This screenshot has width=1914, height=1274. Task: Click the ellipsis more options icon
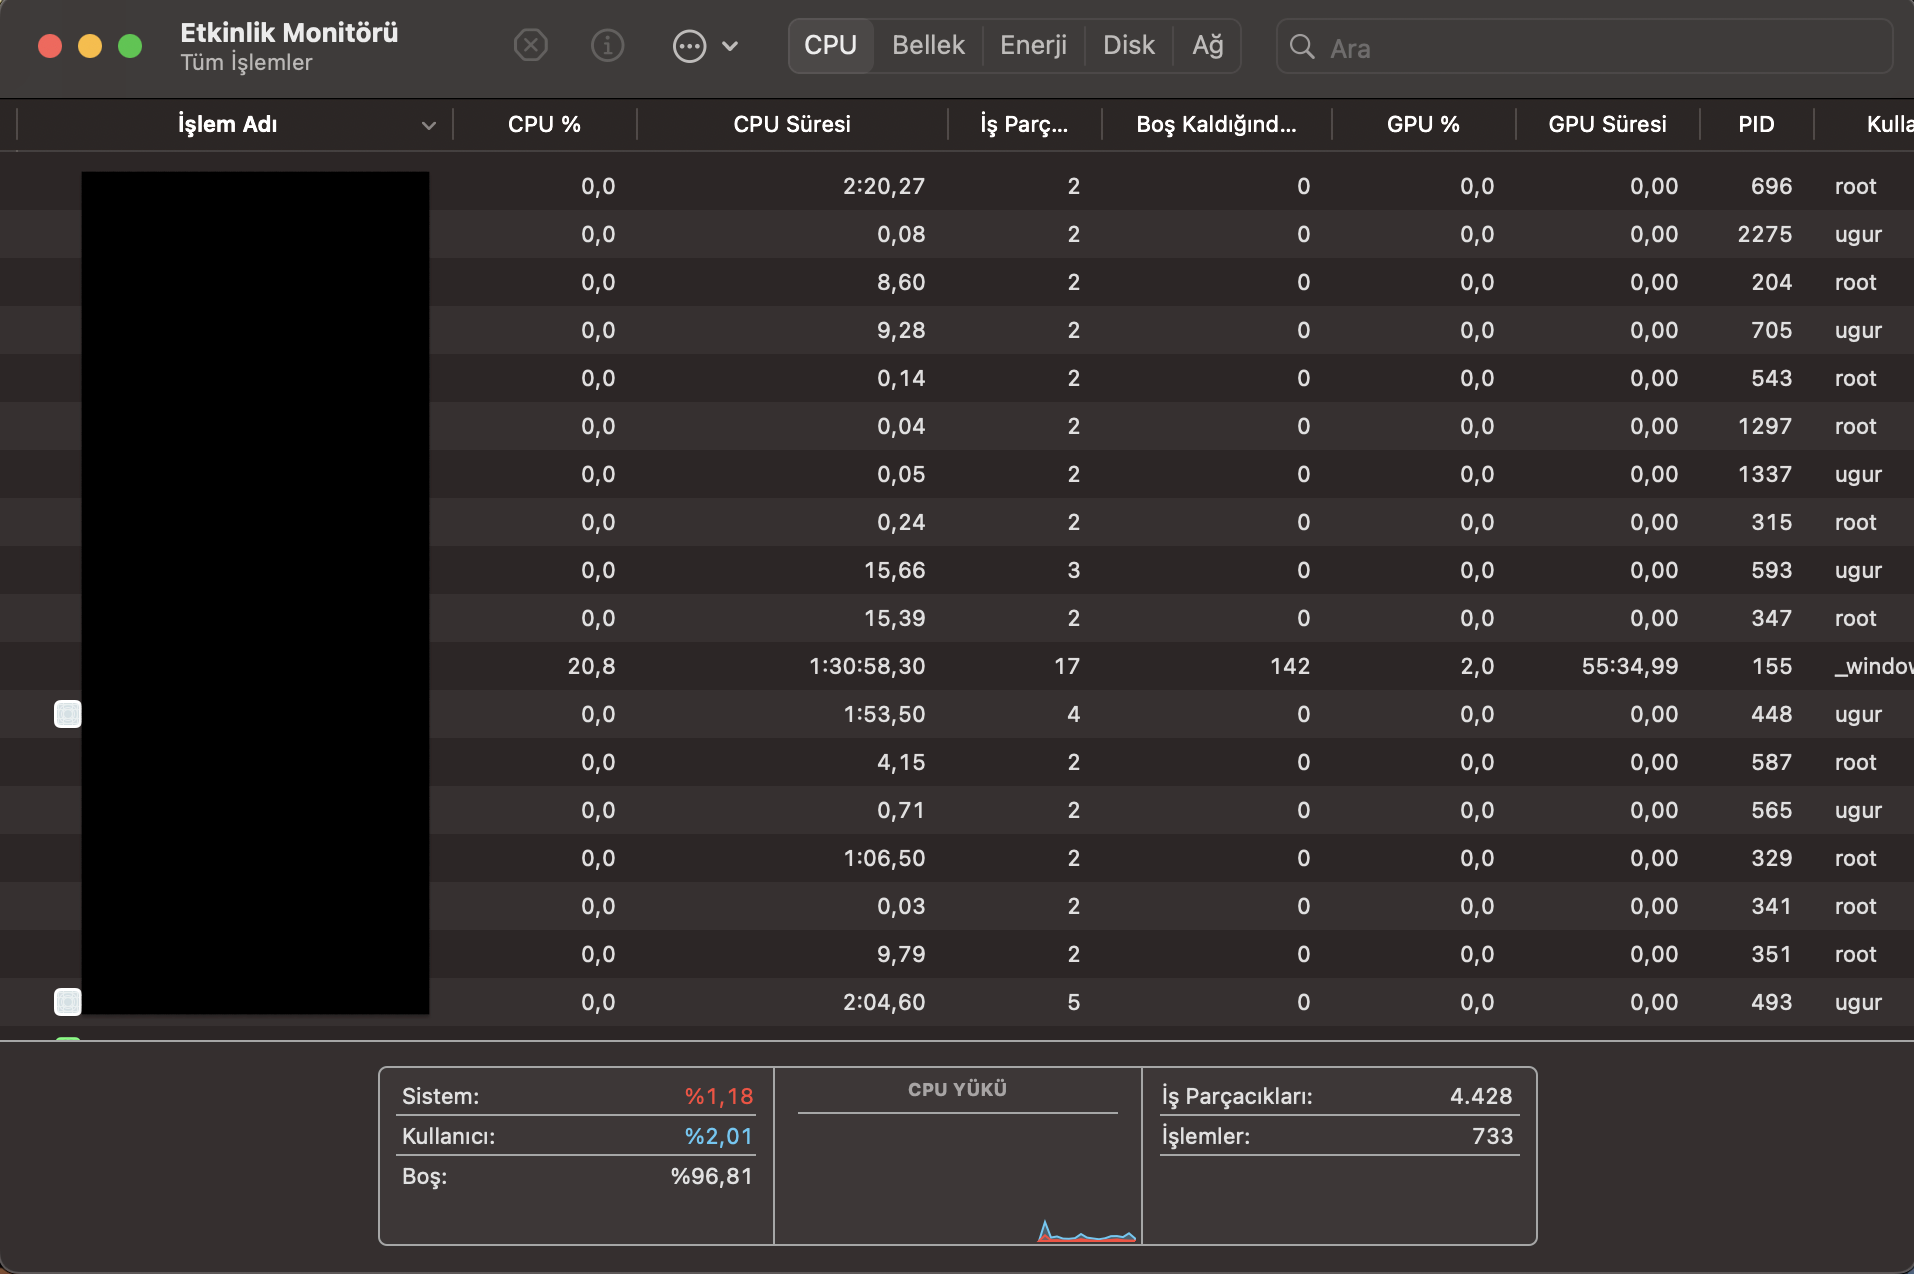click(689, 46)
